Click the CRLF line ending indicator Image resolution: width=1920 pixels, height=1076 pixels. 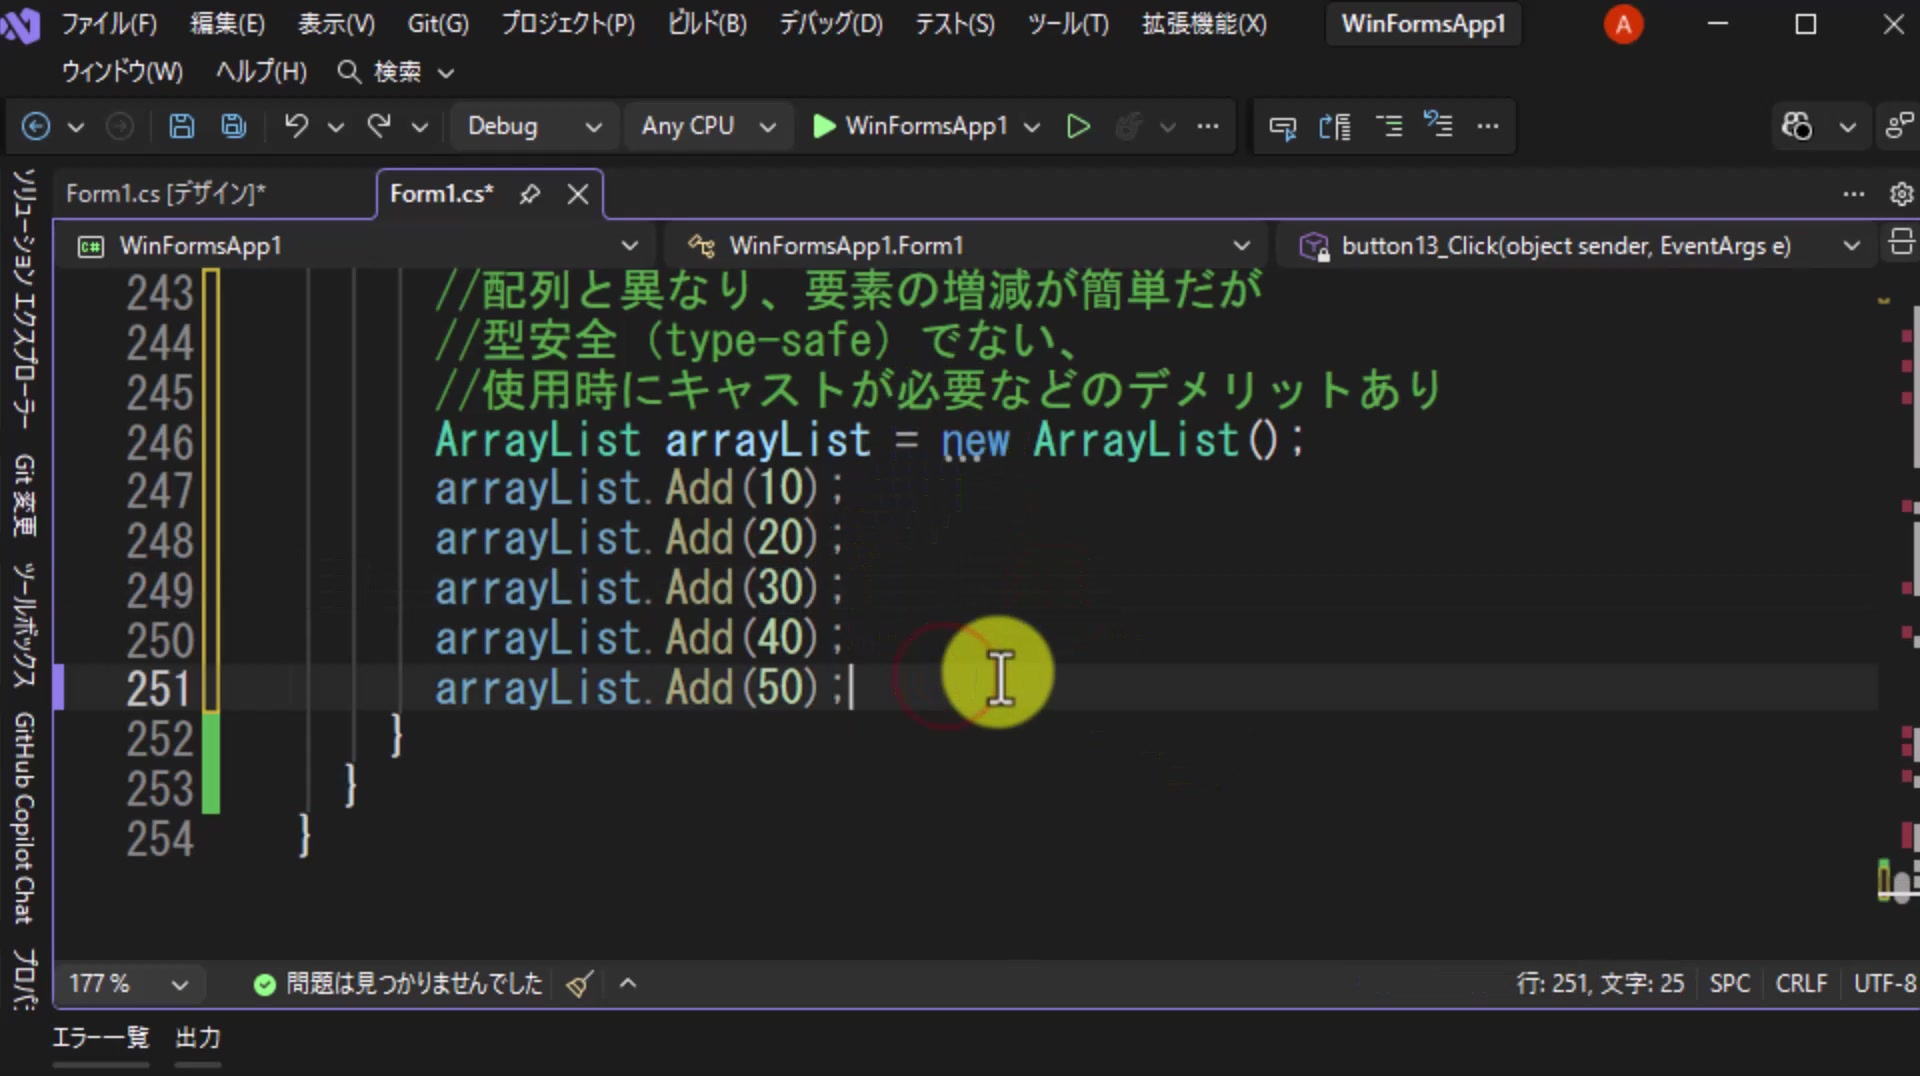[x=1801, y=984]
